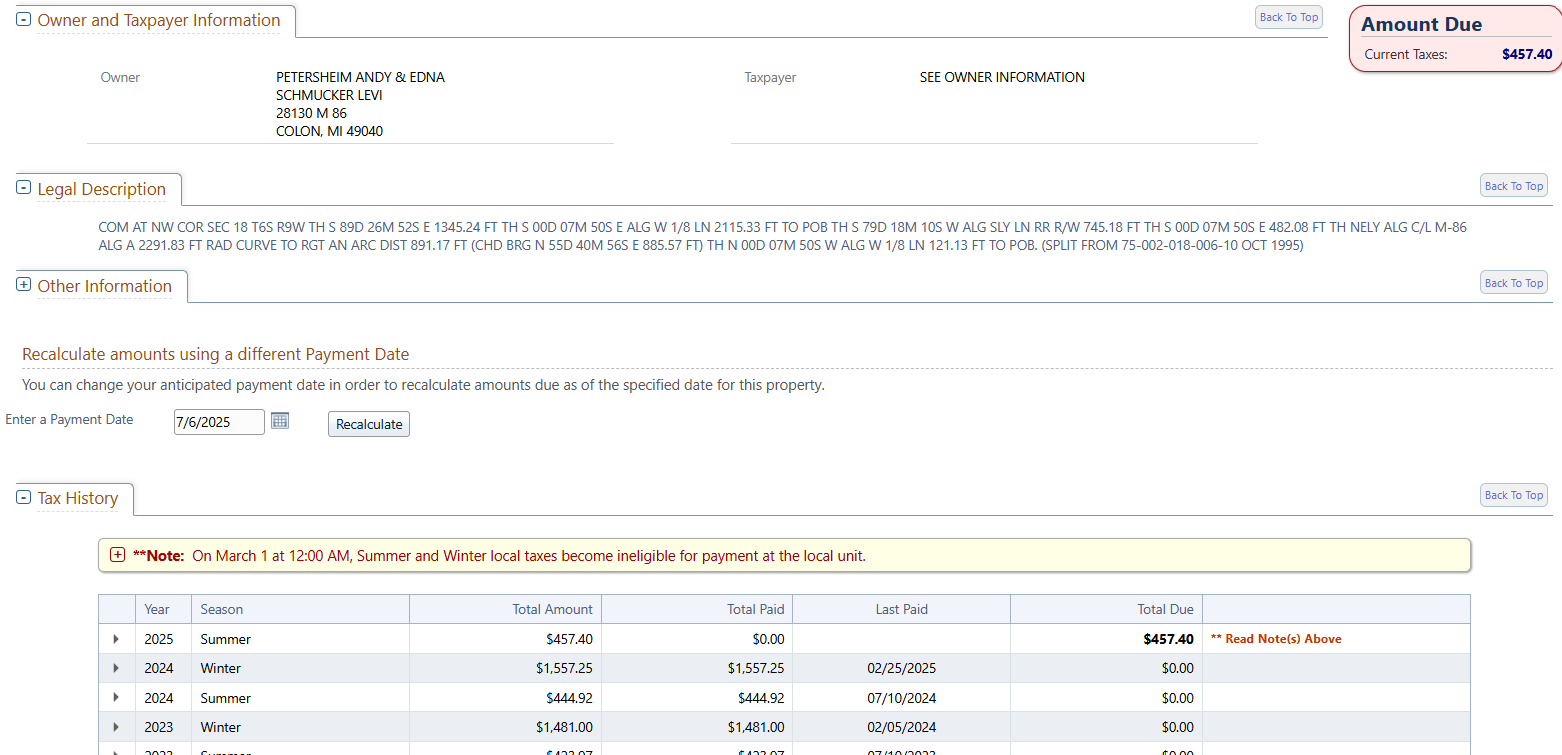Click the Total Amount column header
This screenshot has width=1562, height=755.
(x=553, y=609)
